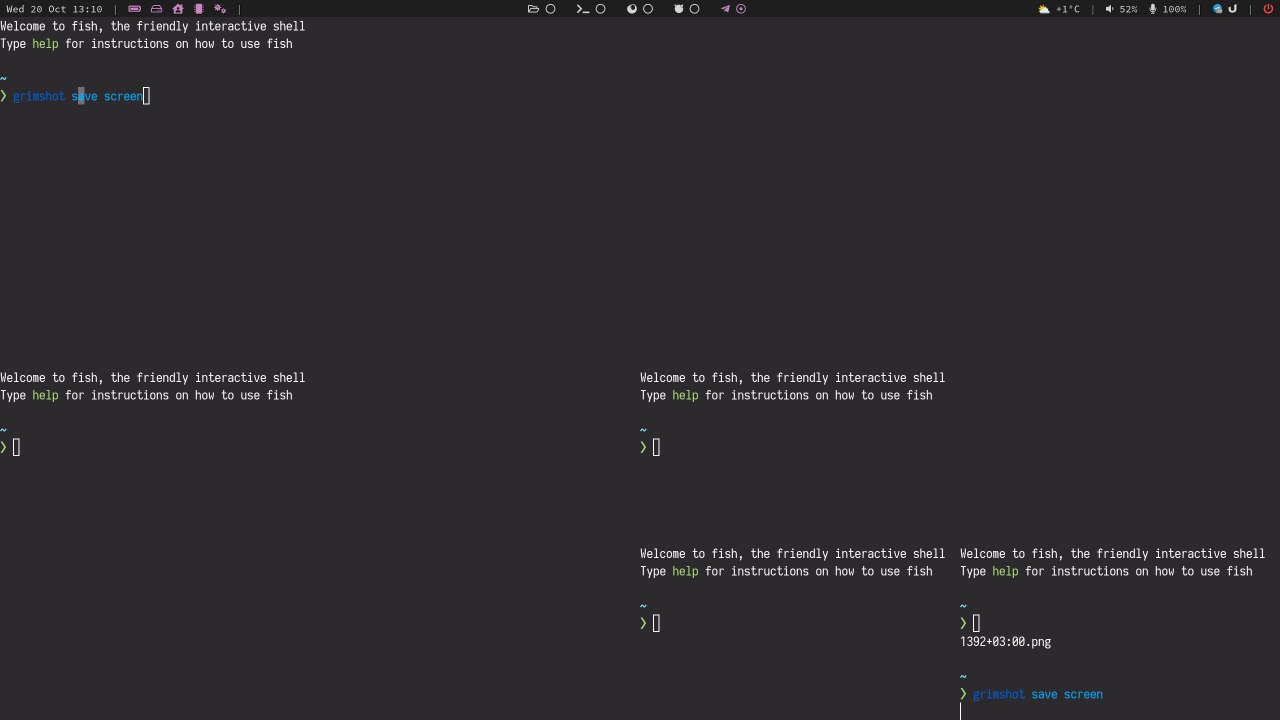Viewport: 1280px width, 720px height.
Task: Click the disk drive status icon
Action: point(156,9)
